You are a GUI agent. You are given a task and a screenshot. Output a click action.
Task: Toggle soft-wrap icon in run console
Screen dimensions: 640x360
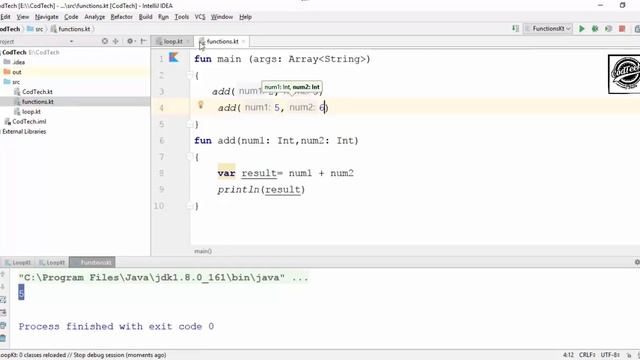(3, 300)
